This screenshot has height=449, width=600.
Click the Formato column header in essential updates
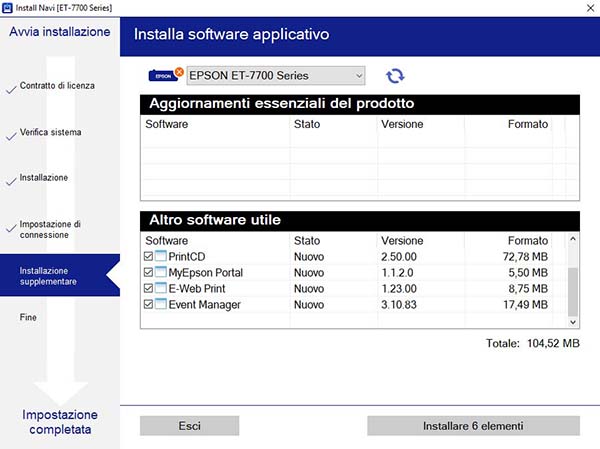(527, 125)
